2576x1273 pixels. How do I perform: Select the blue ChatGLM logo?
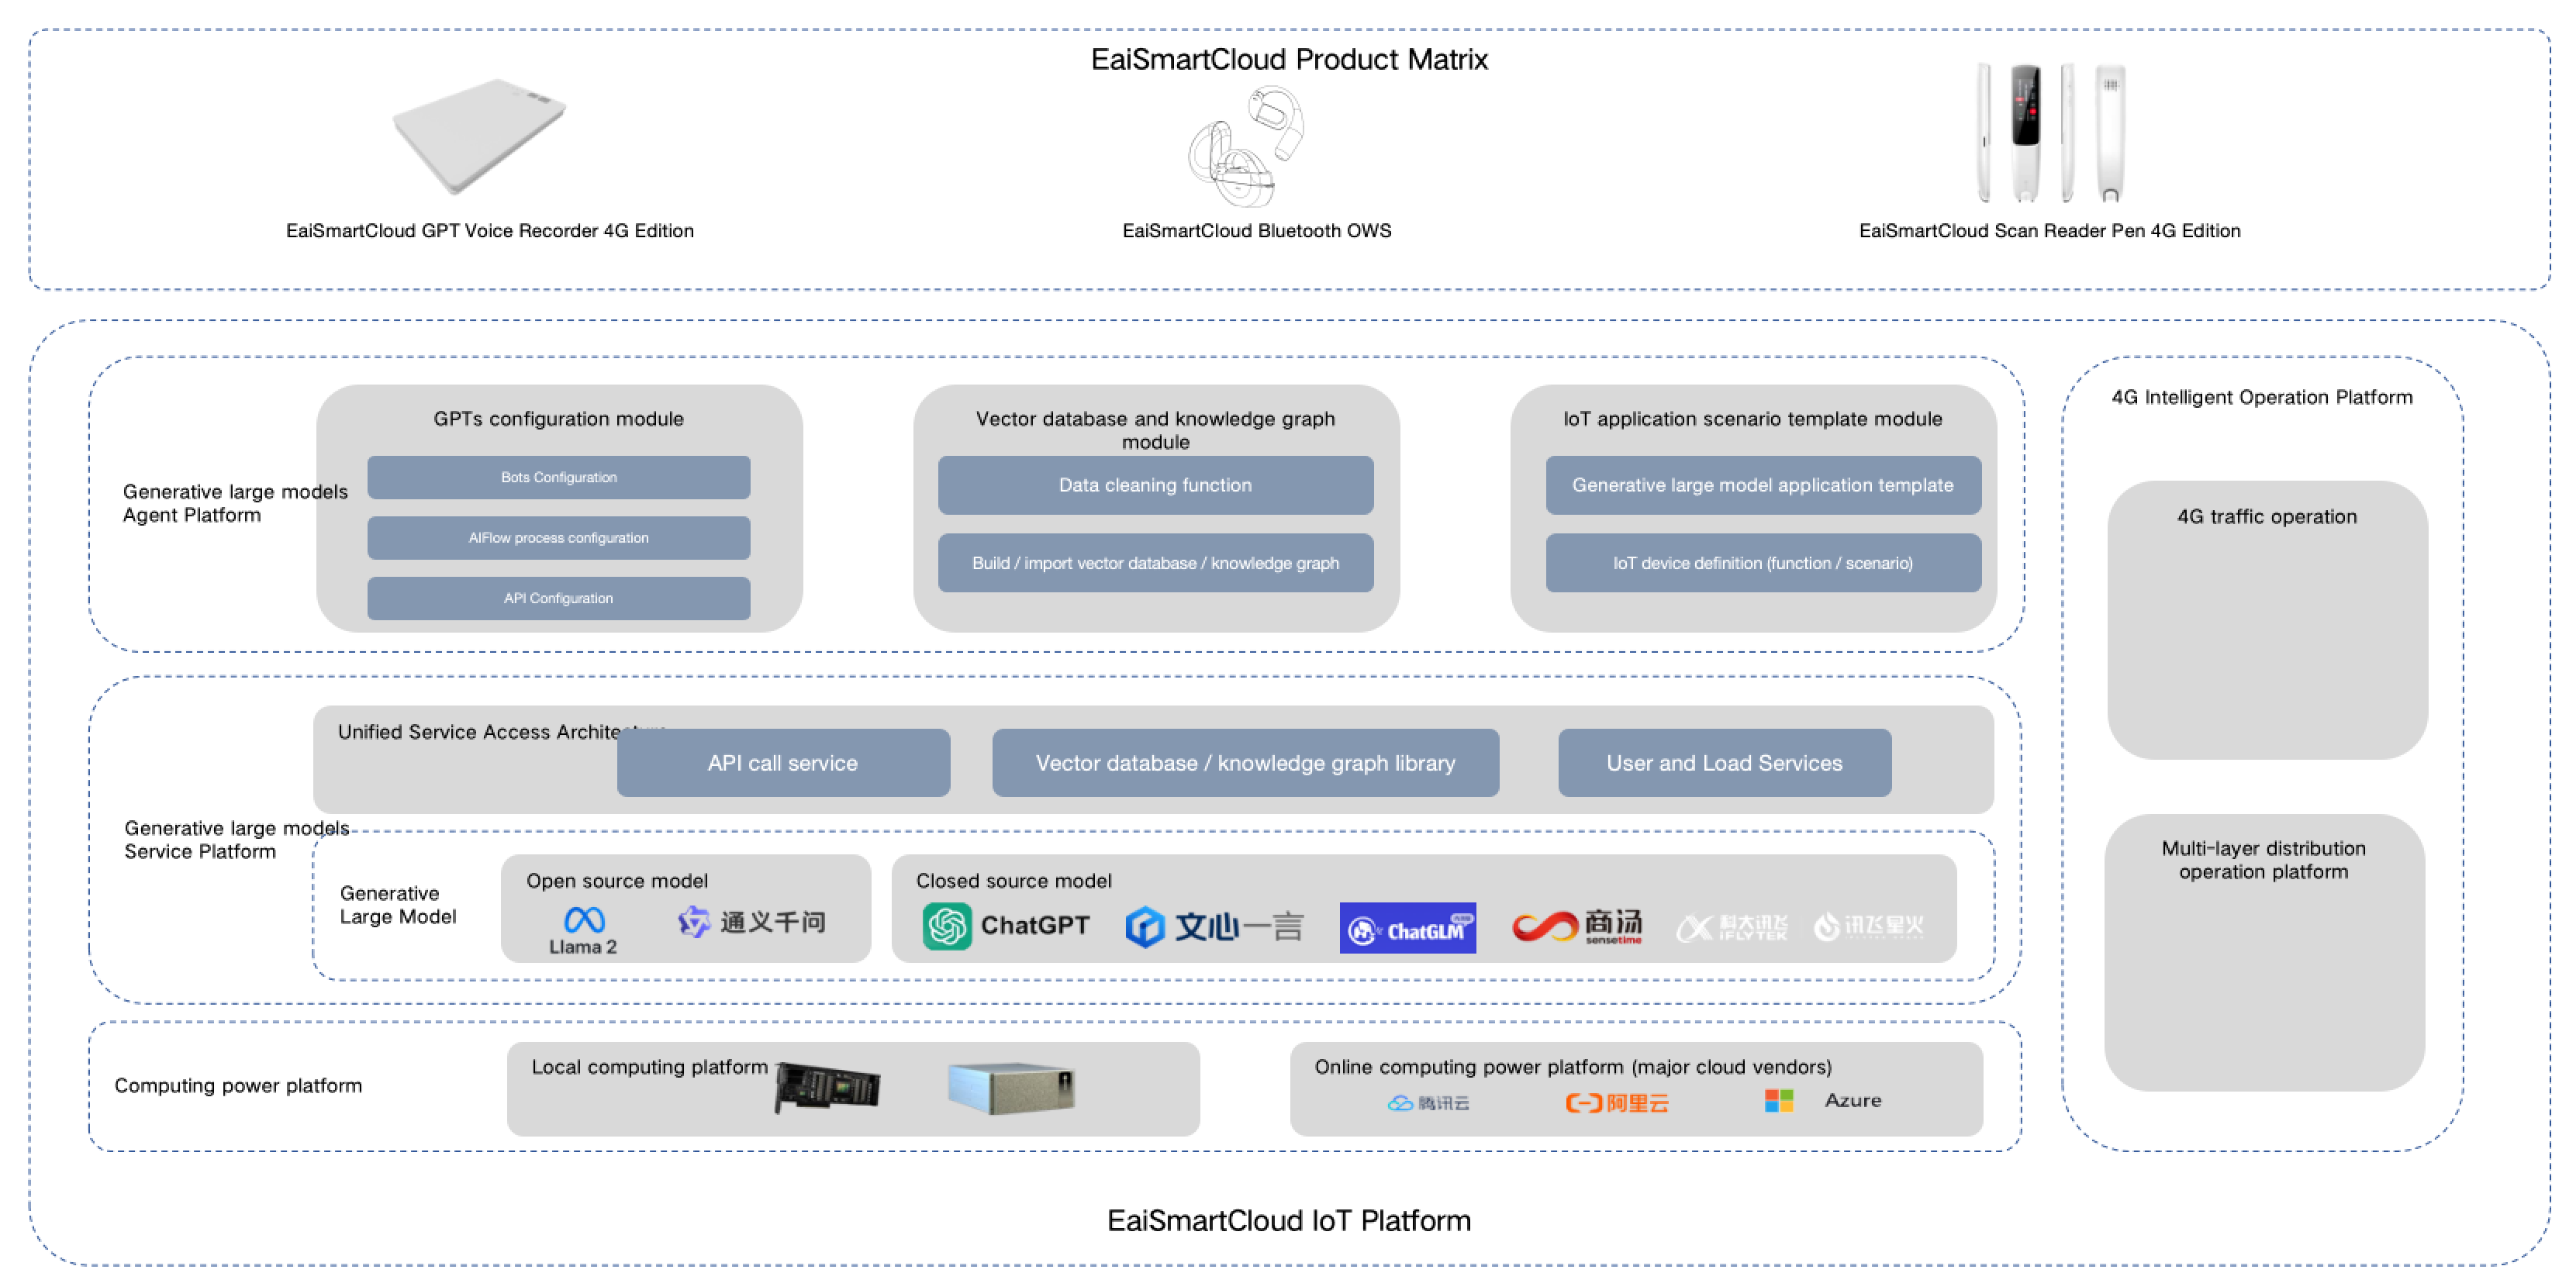[1407, 928]
